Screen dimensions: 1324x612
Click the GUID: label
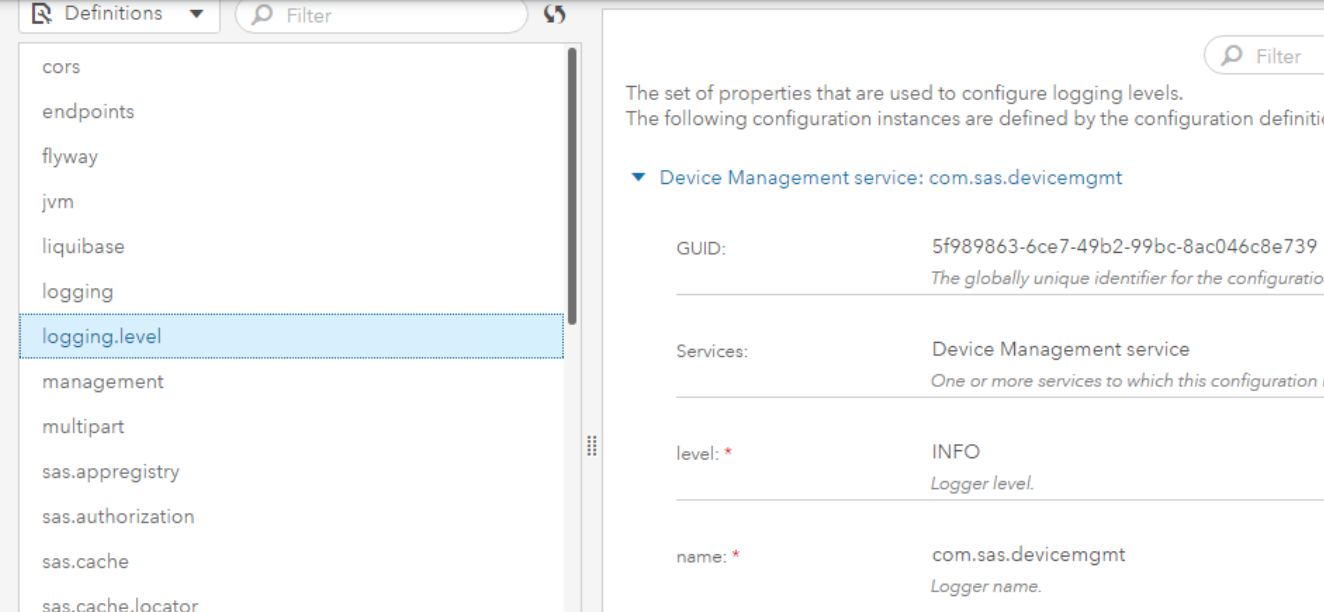(701, 250)
